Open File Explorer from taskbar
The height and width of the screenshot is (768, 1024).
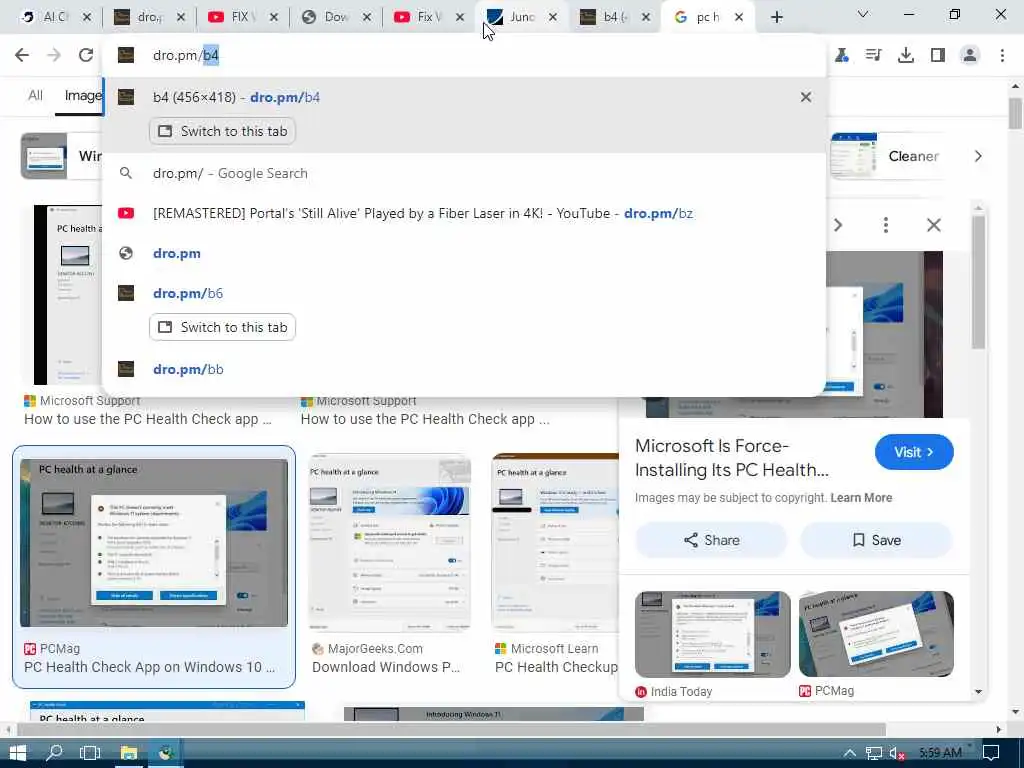tap(129, 753)
